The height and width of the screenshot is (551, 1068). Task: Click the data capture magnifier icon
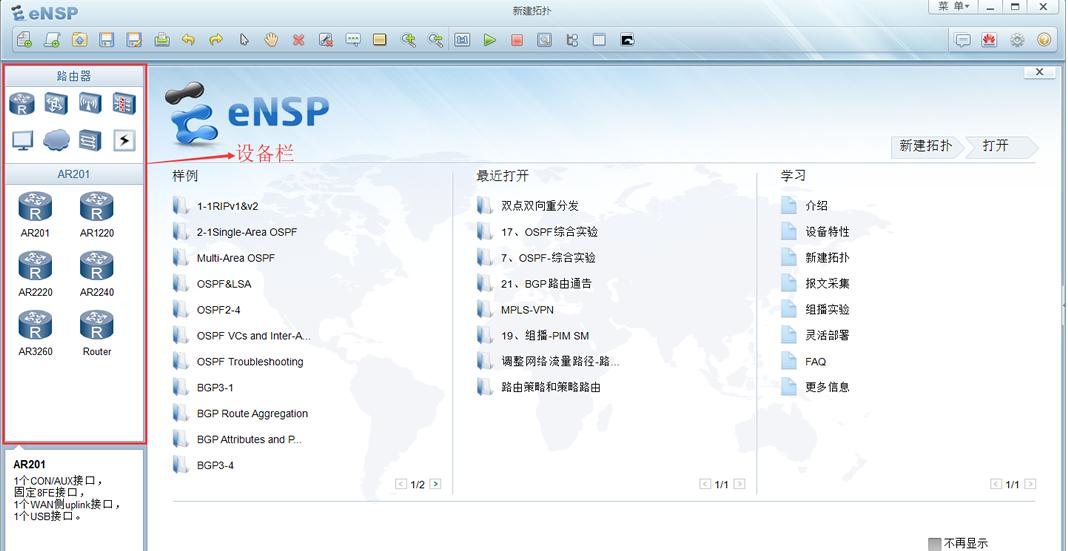click(544, 40)
